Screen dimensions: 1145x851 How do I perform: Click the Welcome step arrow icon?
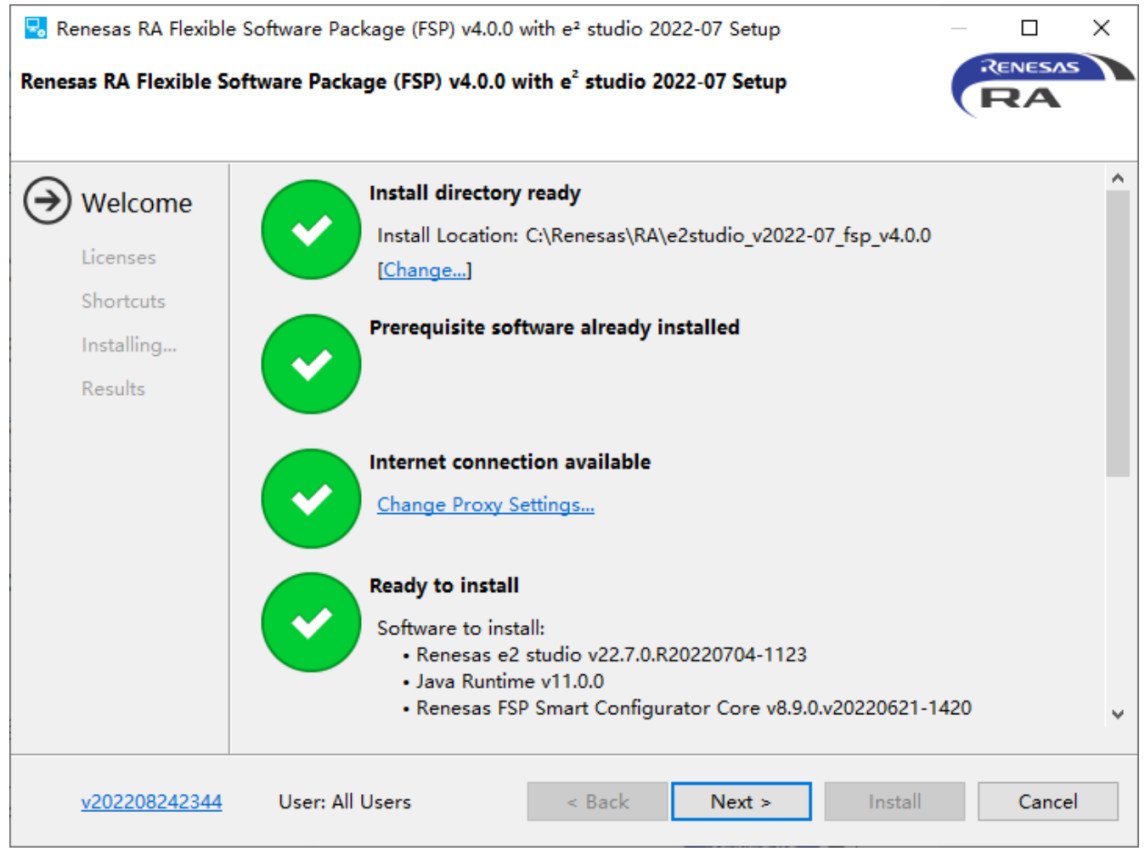47,201
